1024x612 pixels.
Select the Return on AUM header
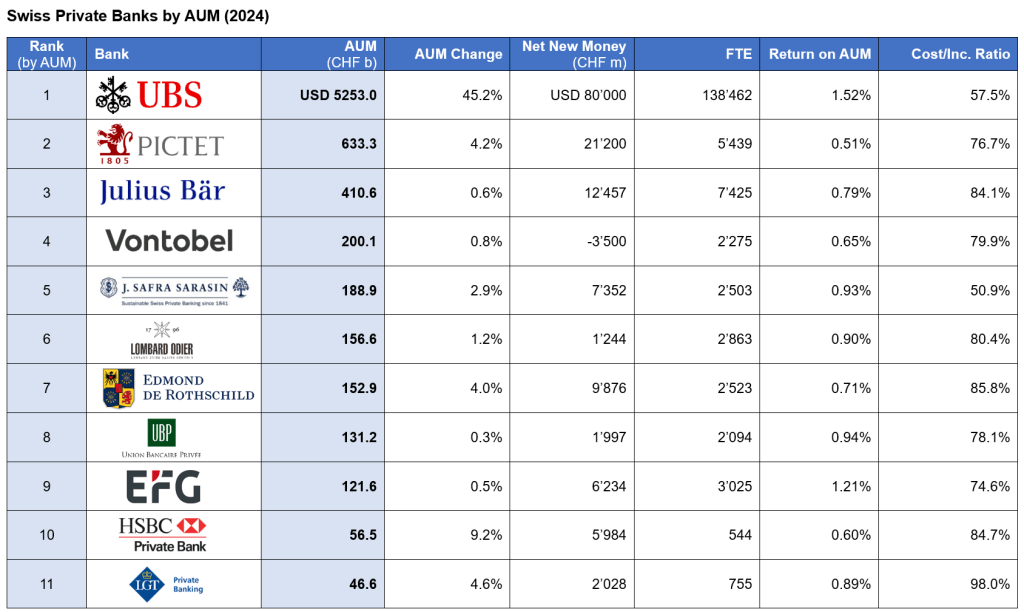(819, 54)
